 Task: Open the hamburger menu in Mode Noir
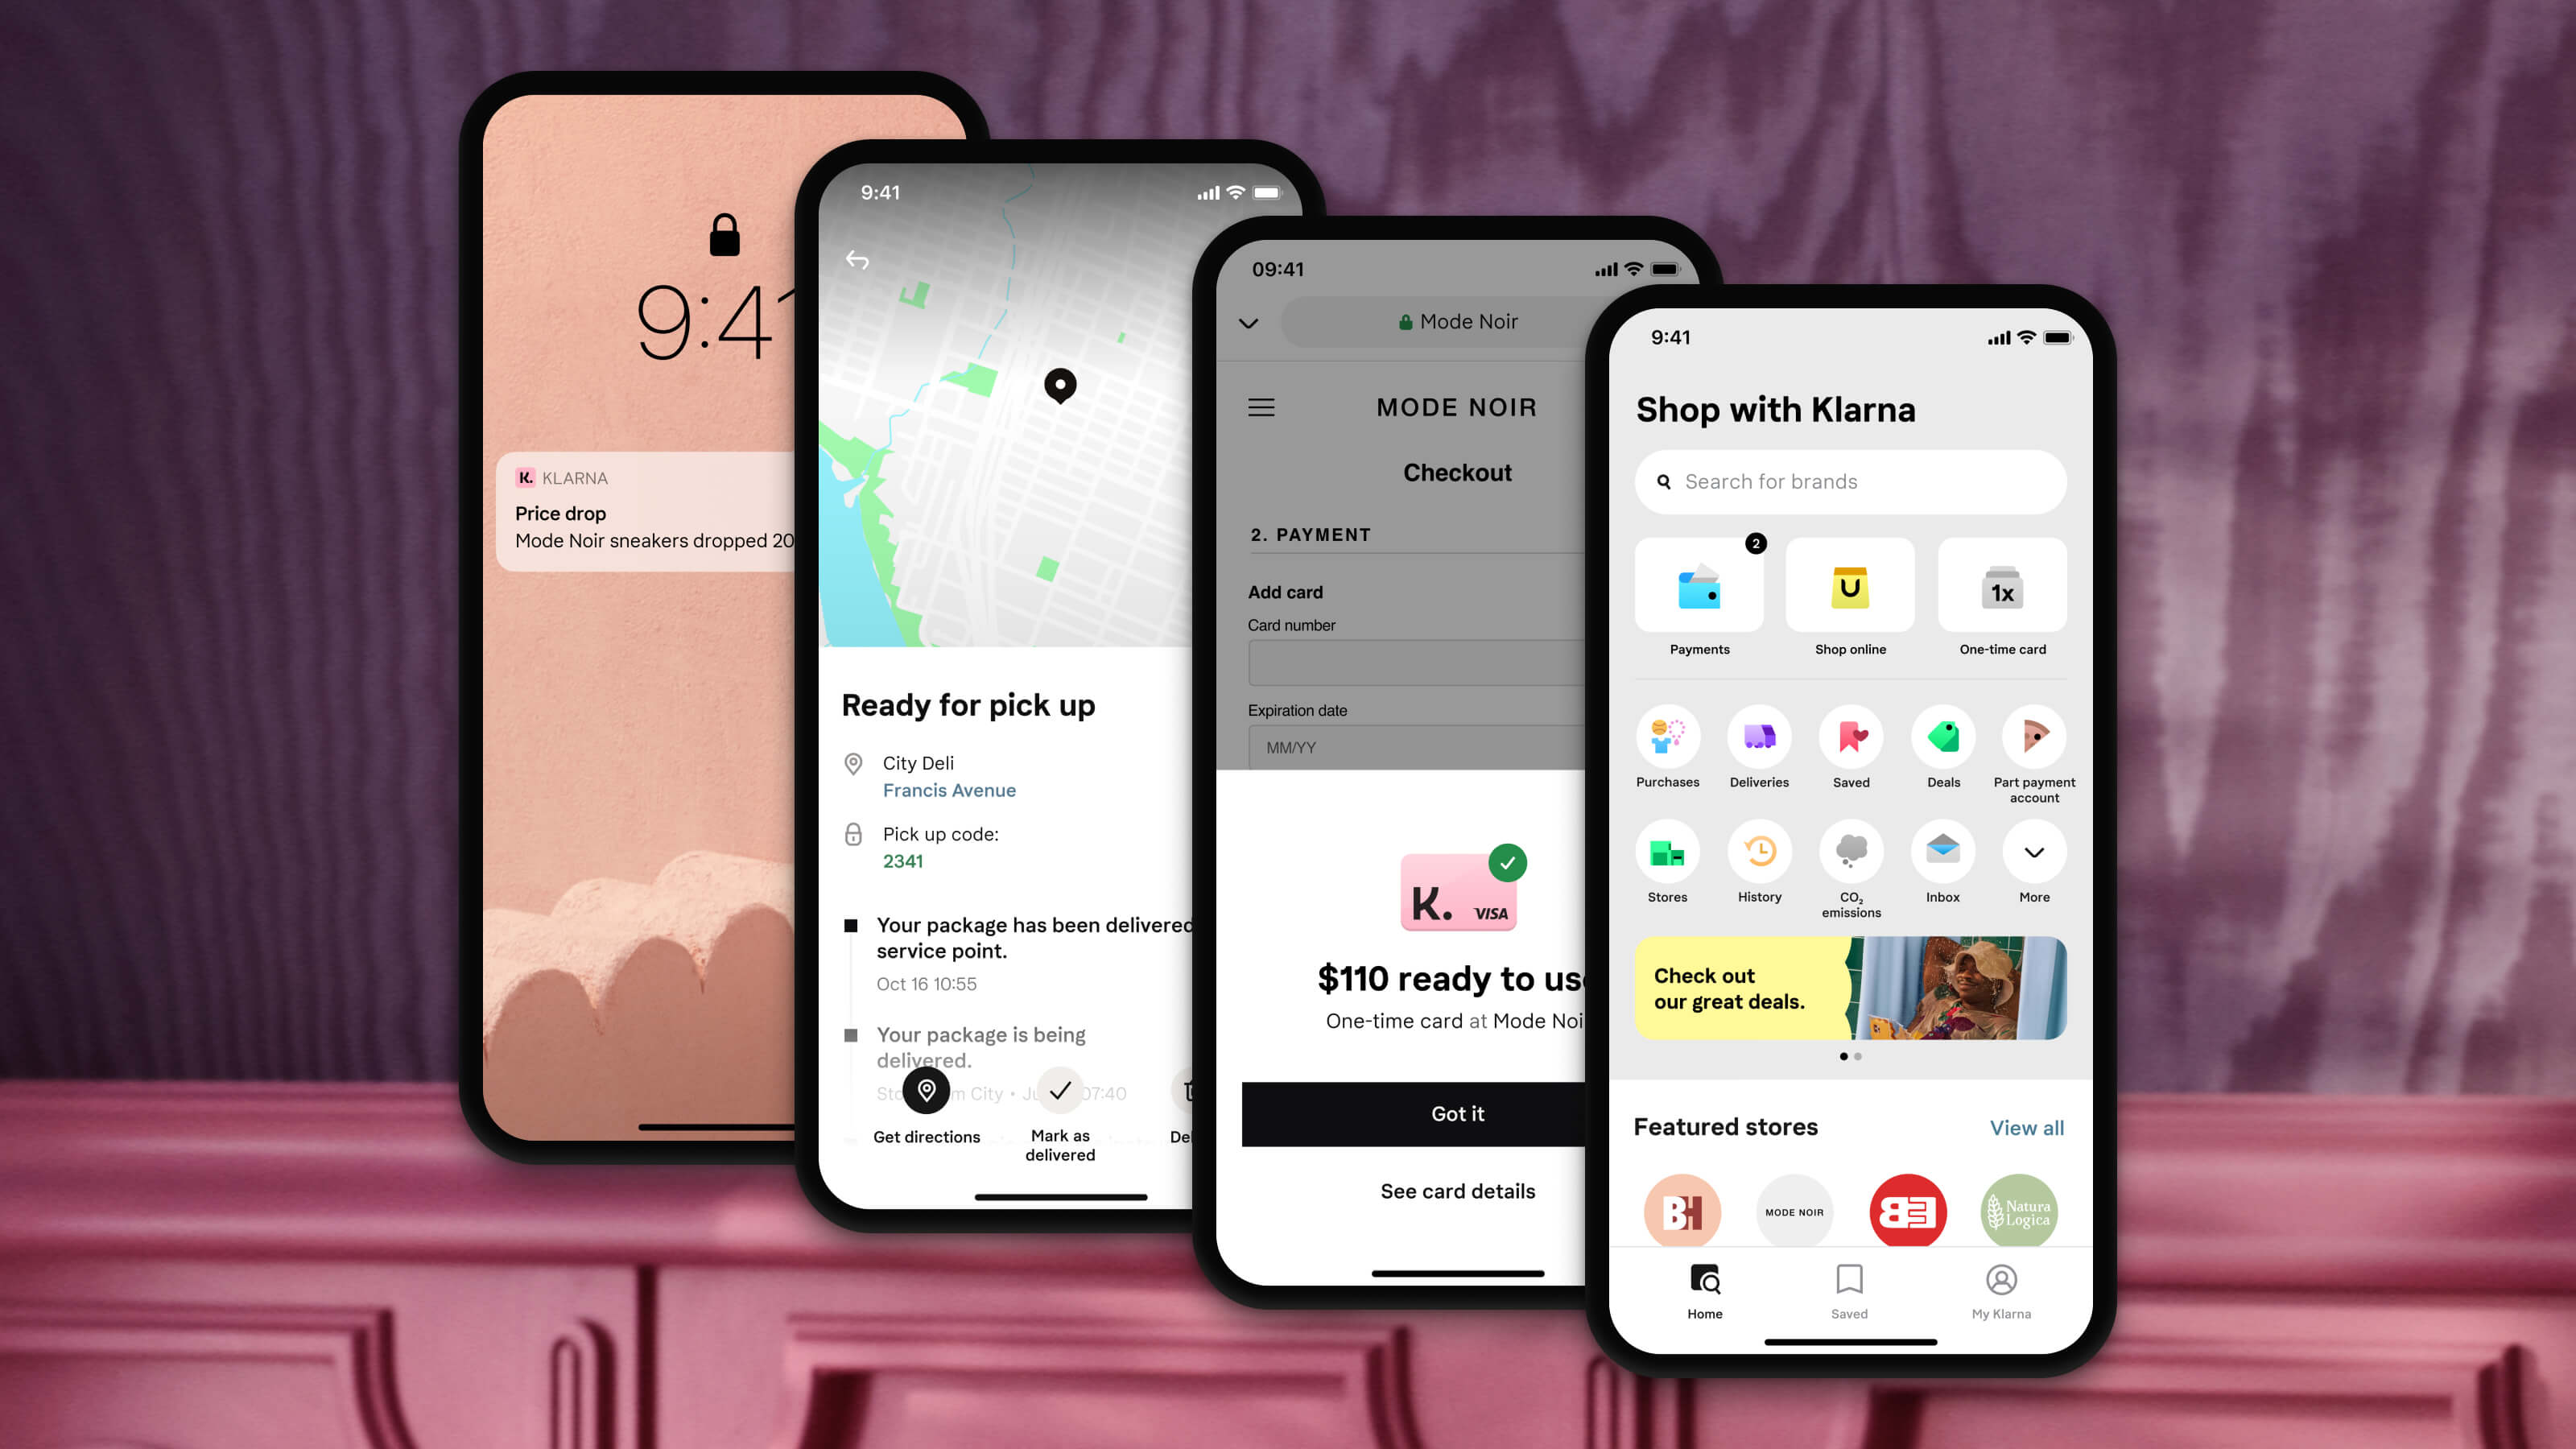[x=1261, y=405]
